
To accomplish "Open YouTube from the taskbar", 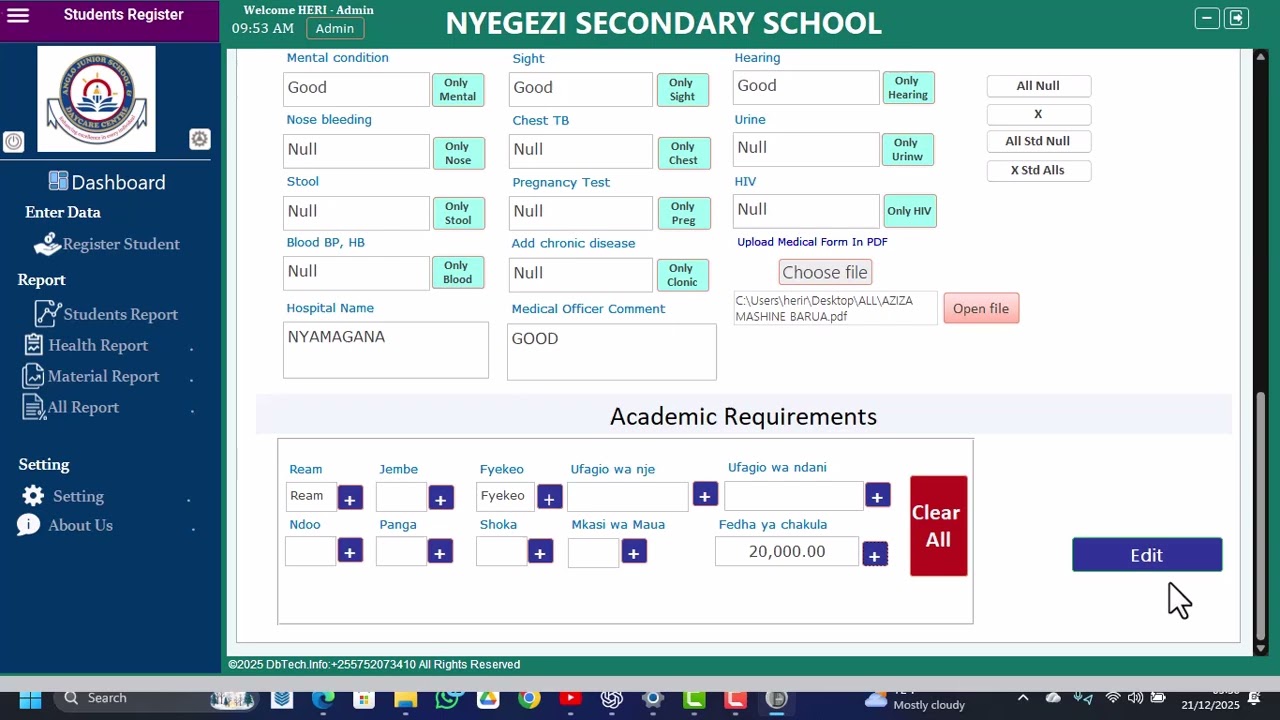I will click(x=570, y=699).
